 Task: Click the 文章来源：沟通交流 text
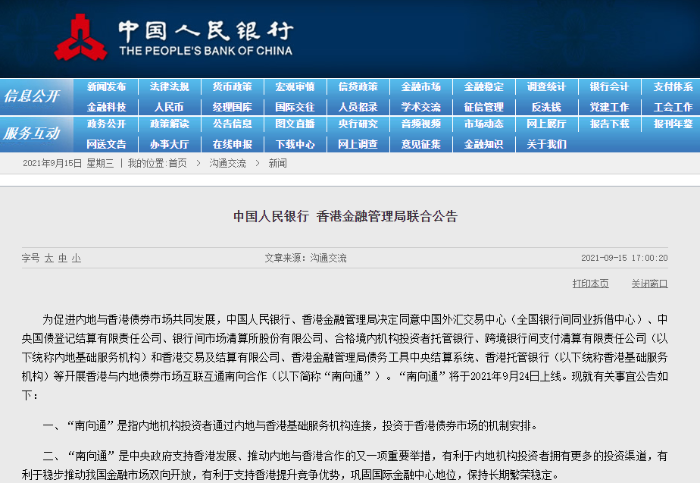point(305,258)
